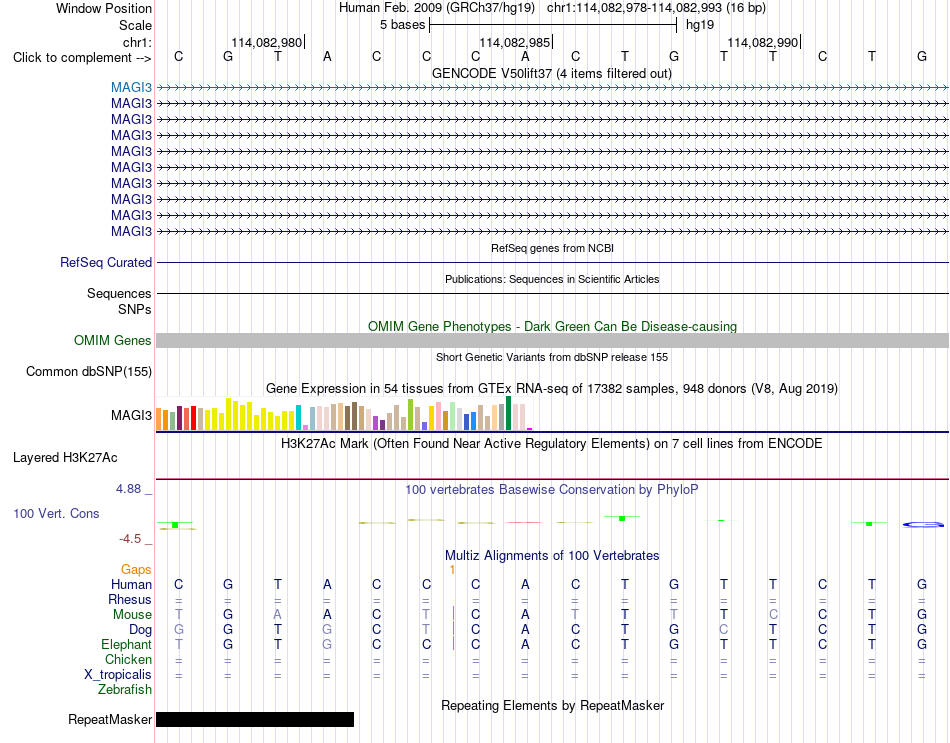Image resolution: width=950 pixels, height=743 pixels.
Task: Open the RefSeq Curated track label
Action: tap(106, 262)
